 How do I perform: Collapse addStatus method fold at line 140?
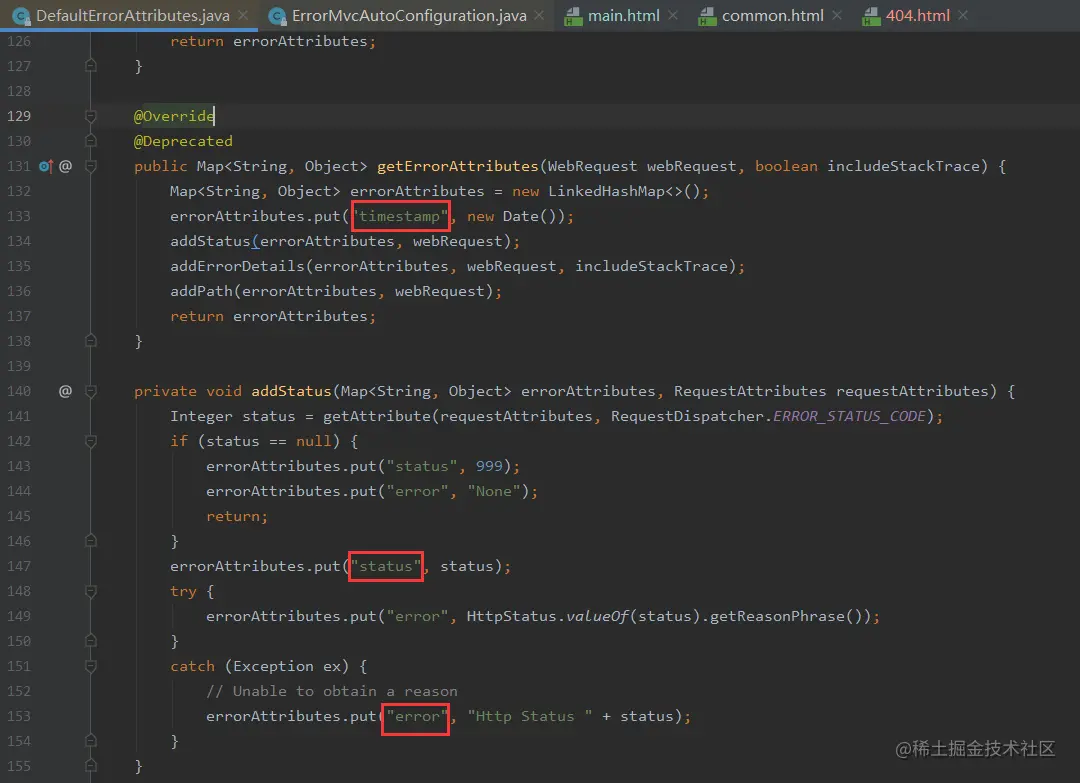(90, 391)
